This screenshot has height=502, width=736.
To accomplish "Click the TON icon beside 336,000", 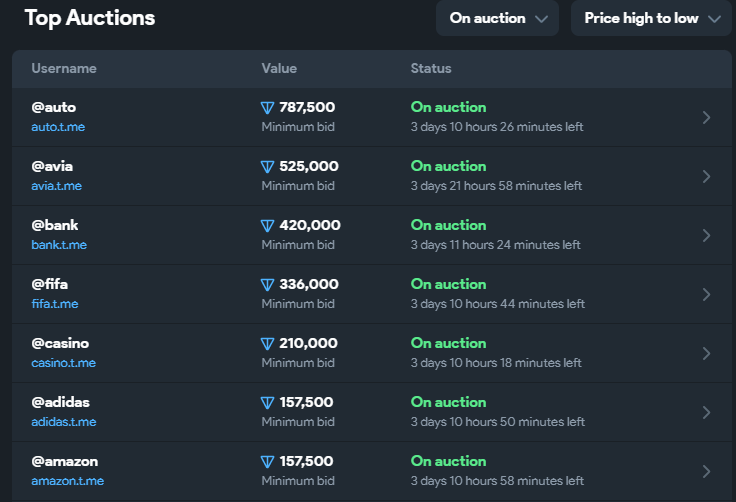I will coord(267,285).
